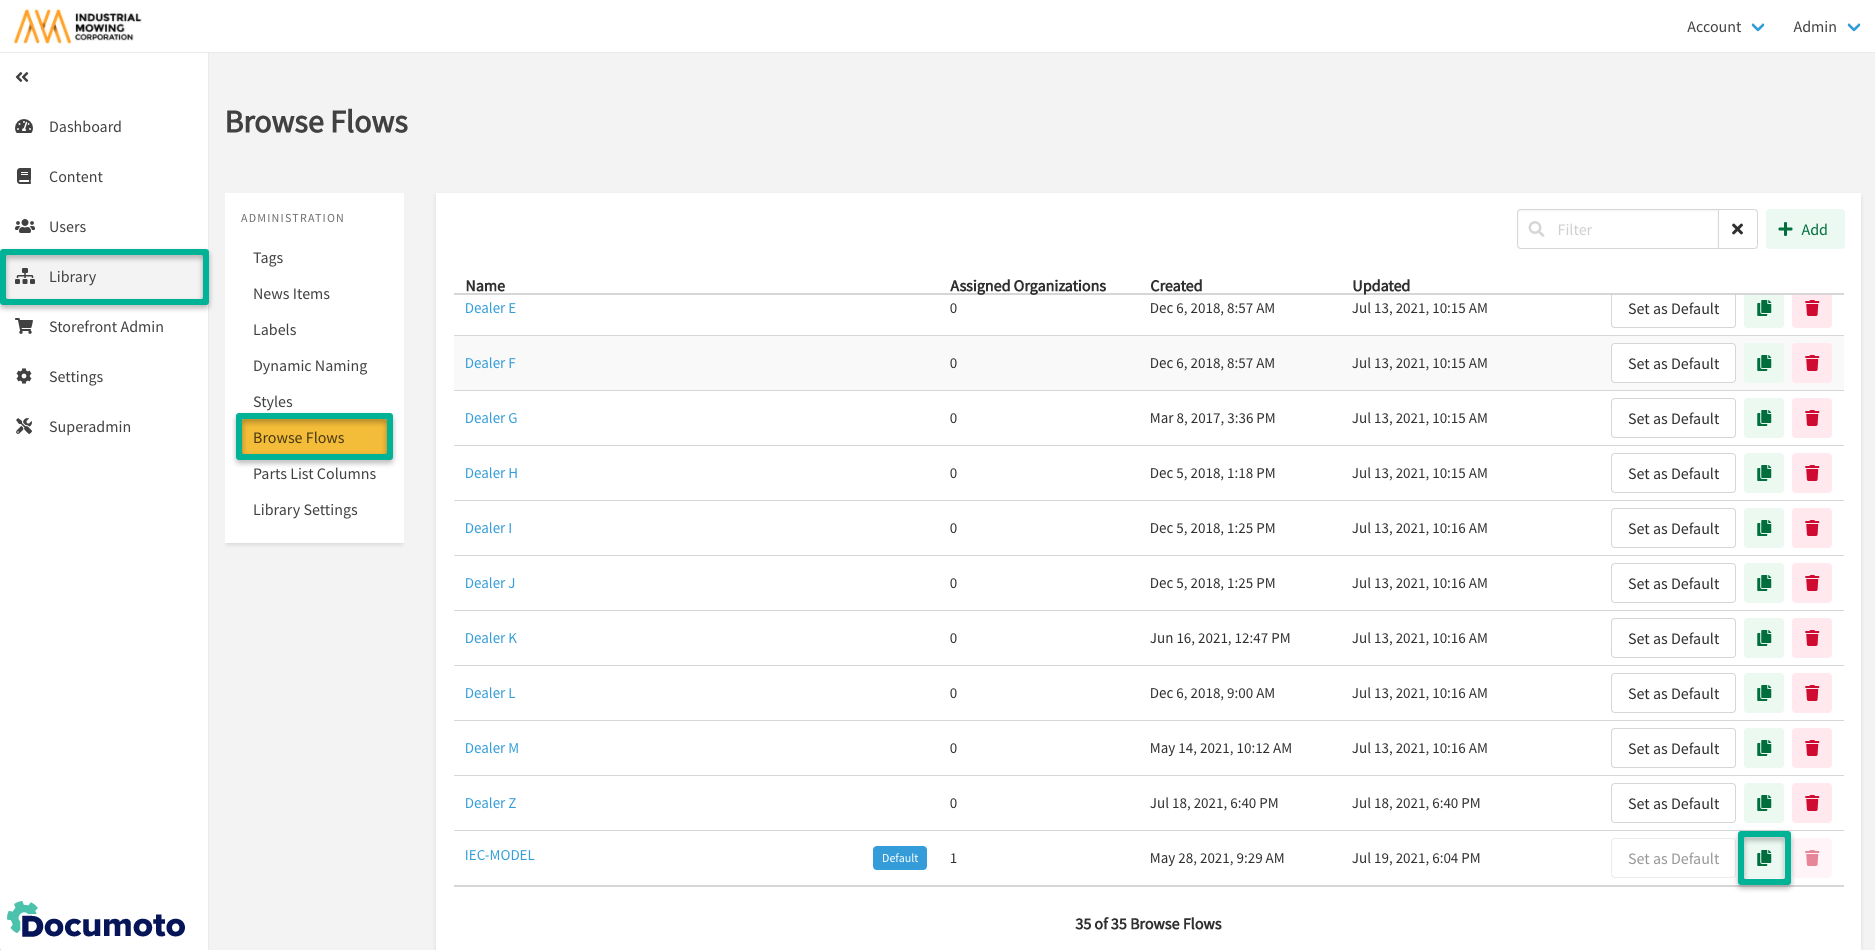
Task: Add a new browse flow
Action: click(1804, 229)
